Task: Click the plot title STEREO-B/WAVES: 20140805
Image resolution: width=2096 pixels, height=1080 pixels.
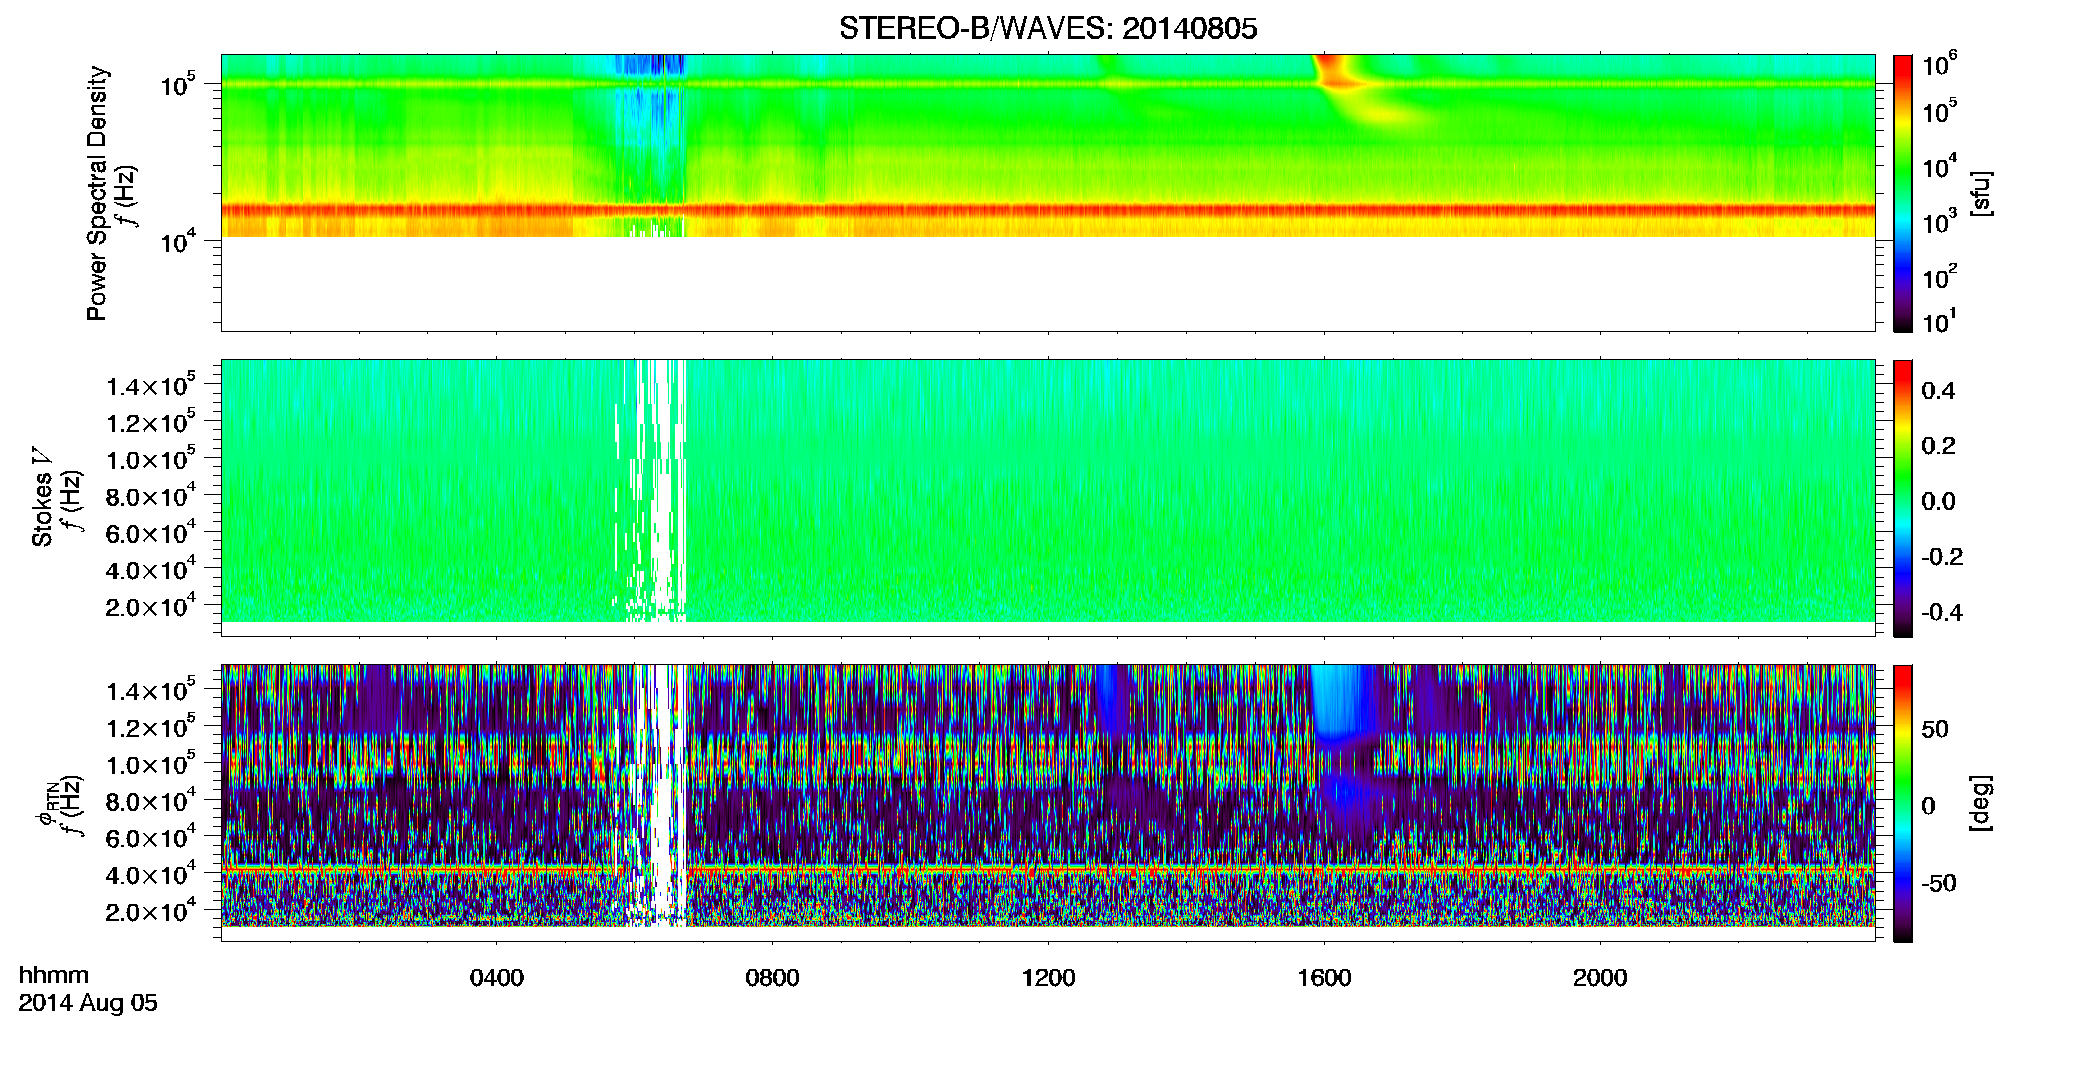Action: click(1047, 28)
